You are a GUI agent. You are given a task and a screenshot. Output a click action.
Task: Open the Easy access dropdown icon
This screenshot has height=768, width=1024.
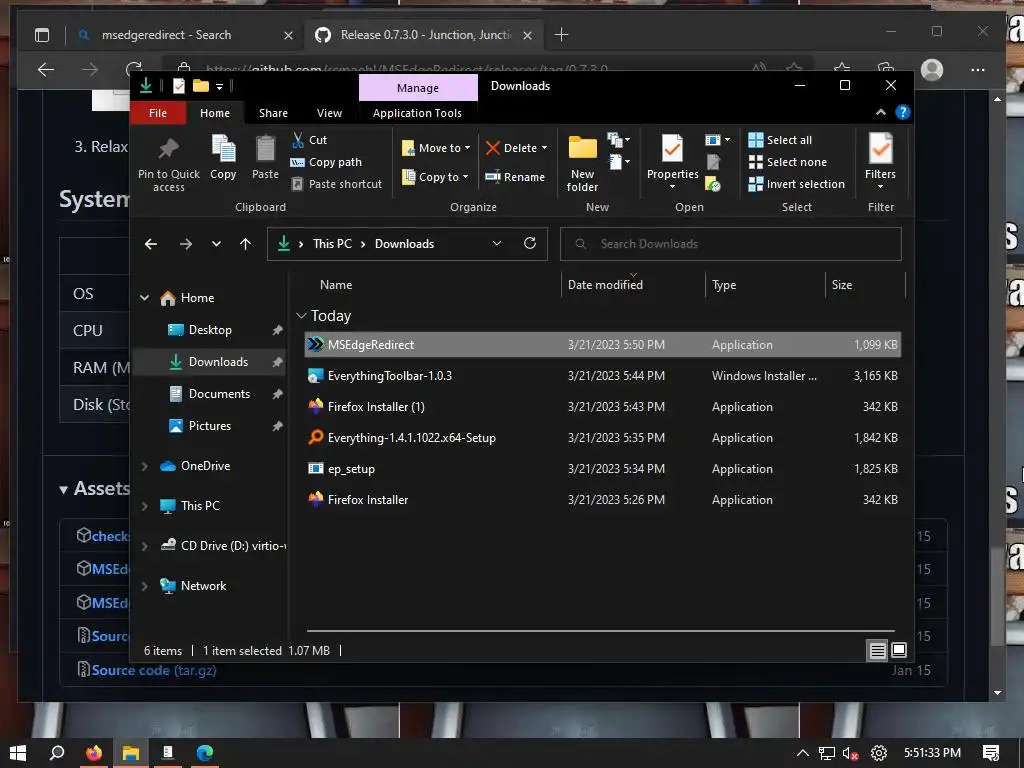pos(620,162)
